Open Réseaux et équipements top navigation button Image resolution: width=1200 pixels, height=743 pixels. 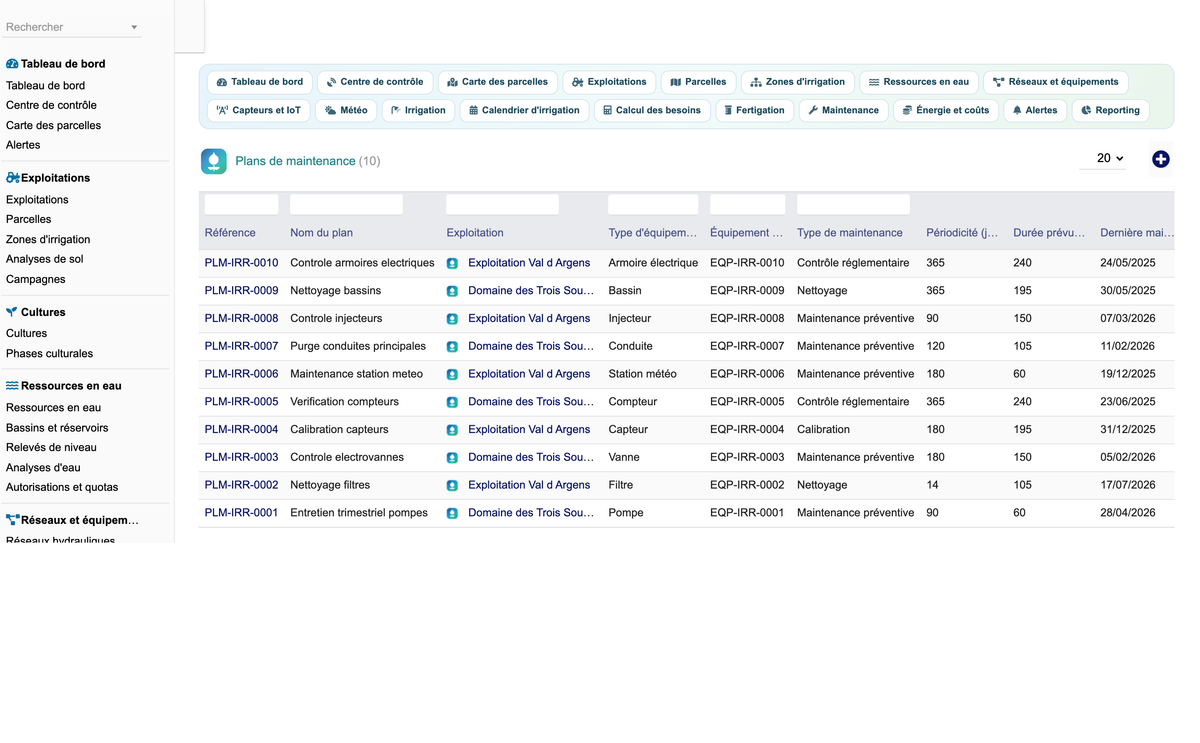pyautogui.click(x=1056, y=82)
